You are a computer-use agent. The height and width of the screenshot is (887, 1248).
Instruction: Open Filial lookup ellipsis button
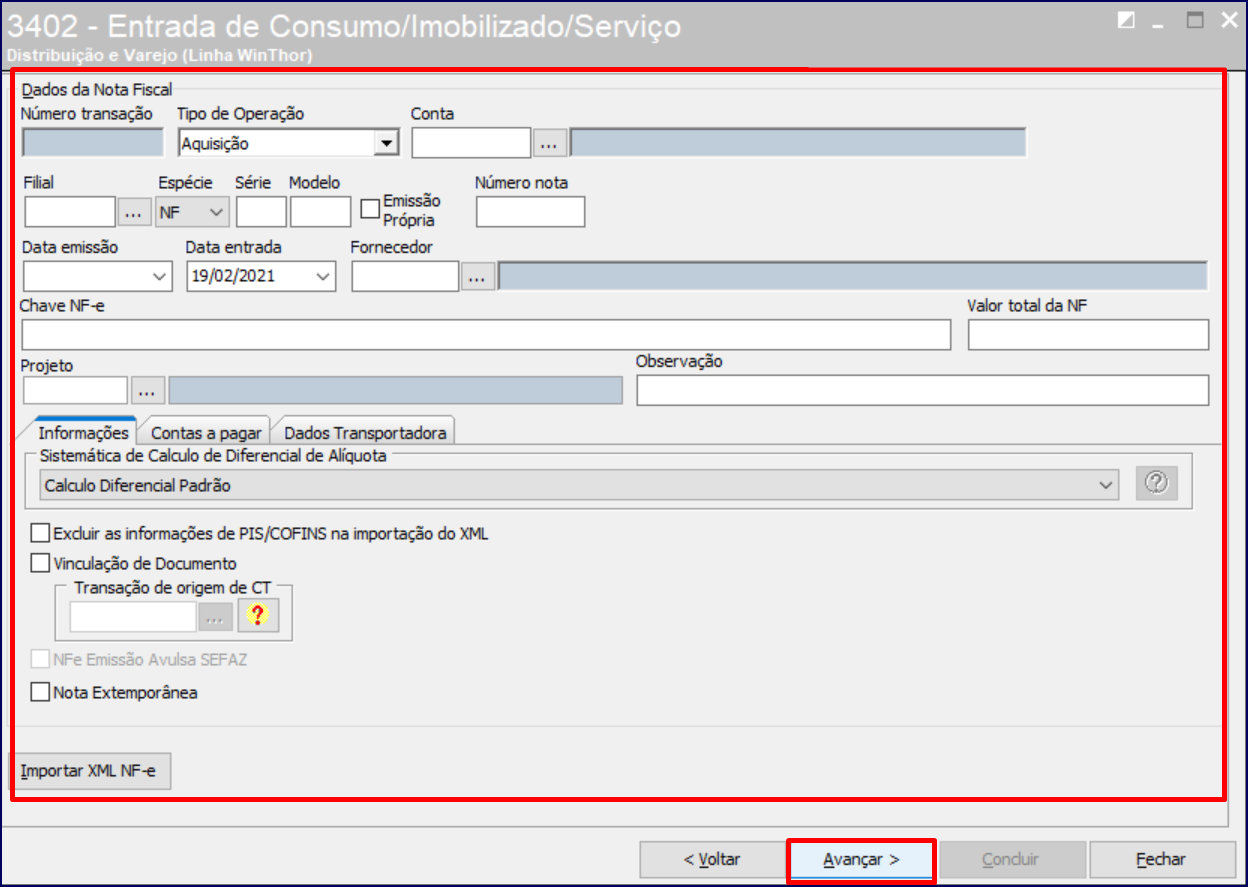pos(133,212)
